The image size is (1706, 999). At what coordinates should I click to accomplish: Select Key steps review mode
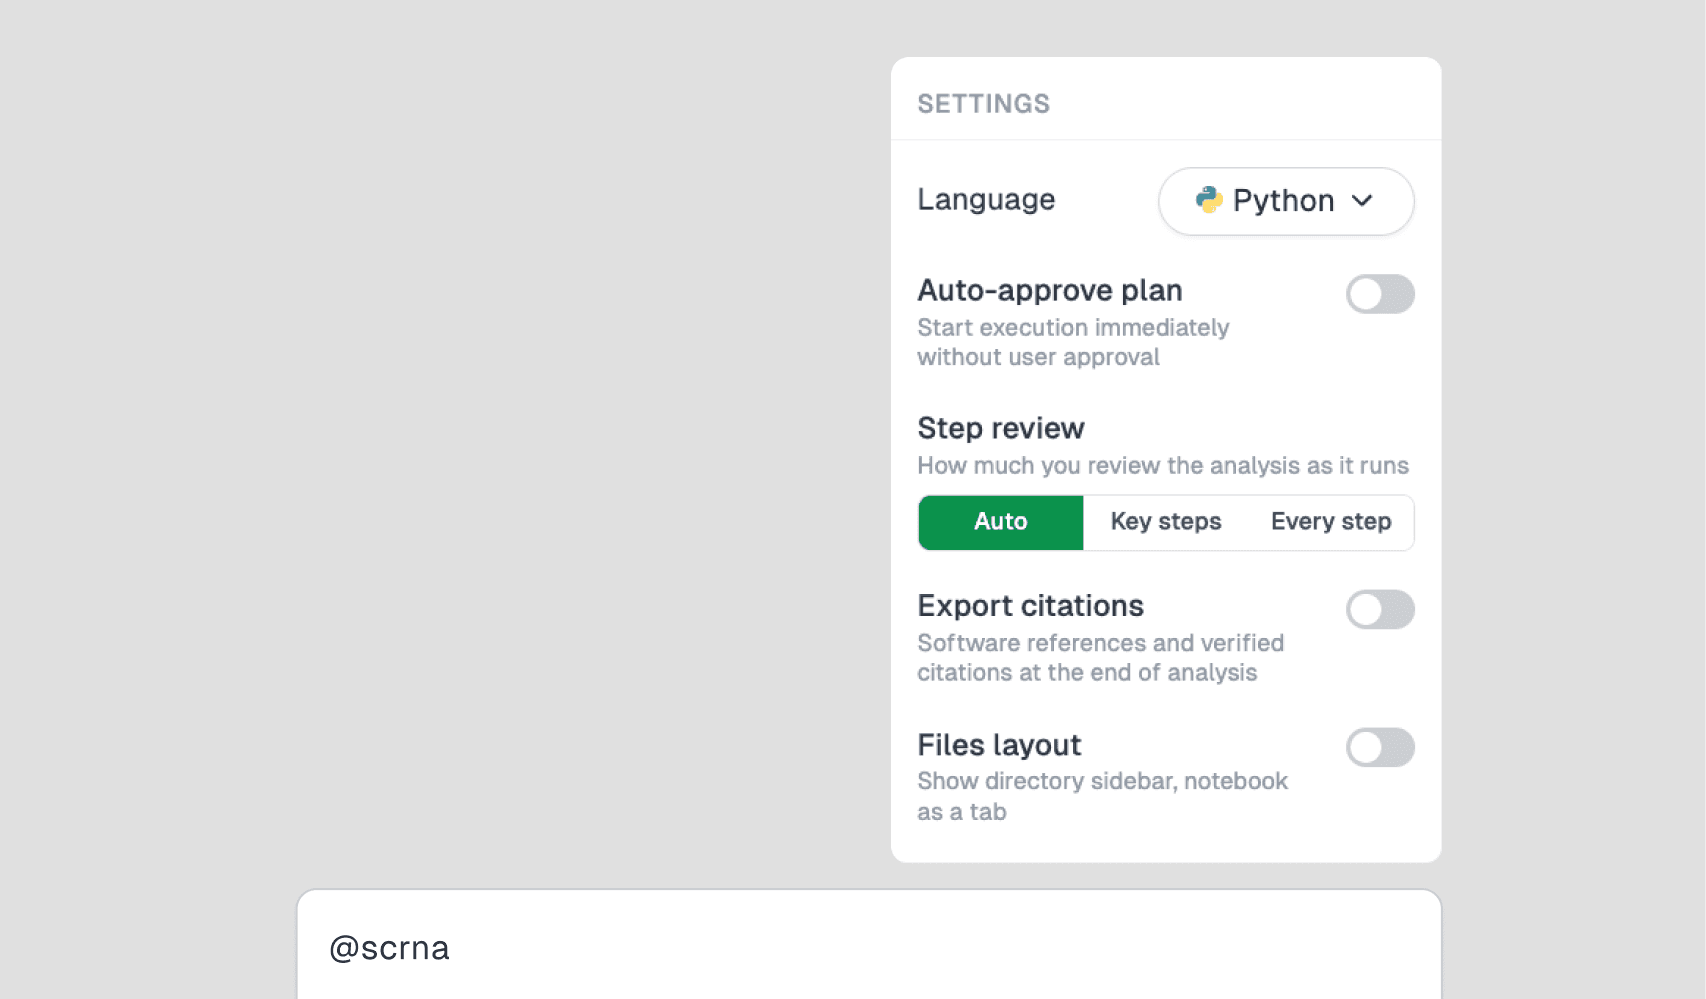pos(1166,522)
